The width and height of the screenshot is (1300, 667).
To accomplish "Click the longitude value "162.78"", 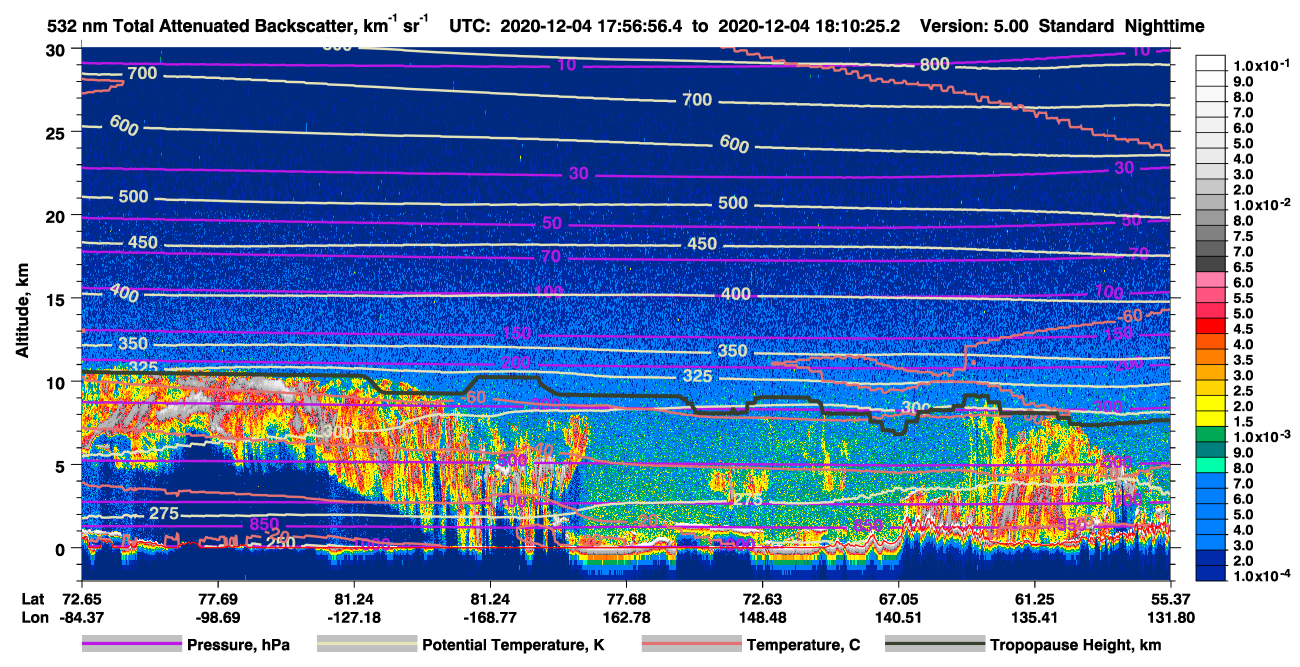I will 626,616.
